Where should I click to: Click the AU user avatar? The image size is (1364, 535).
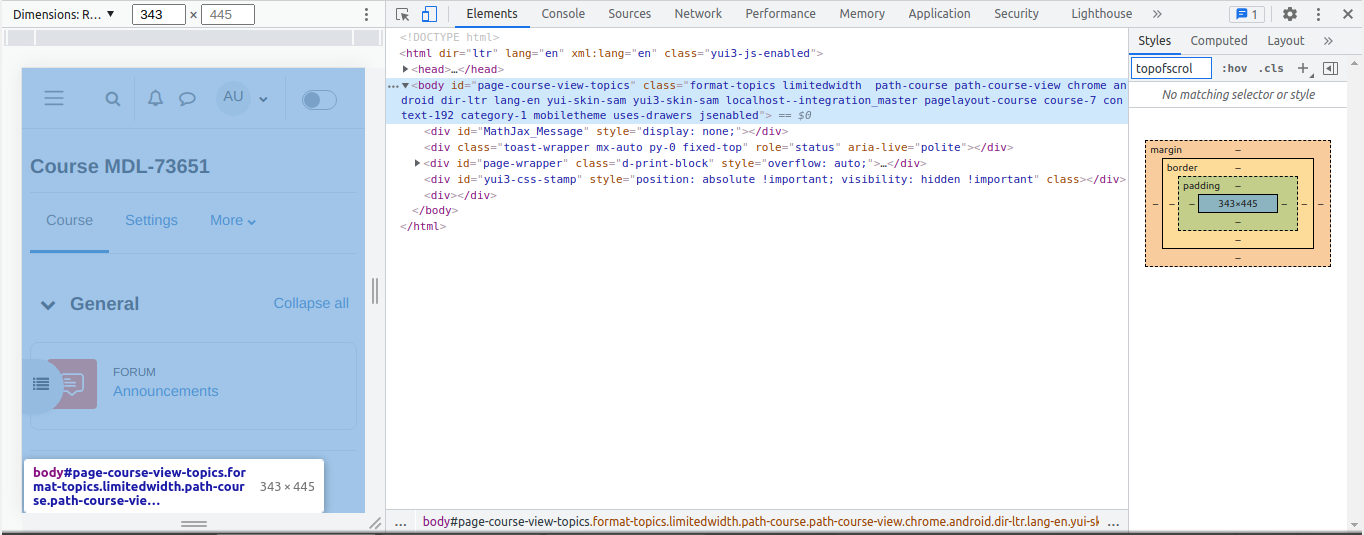pos(233,97)
